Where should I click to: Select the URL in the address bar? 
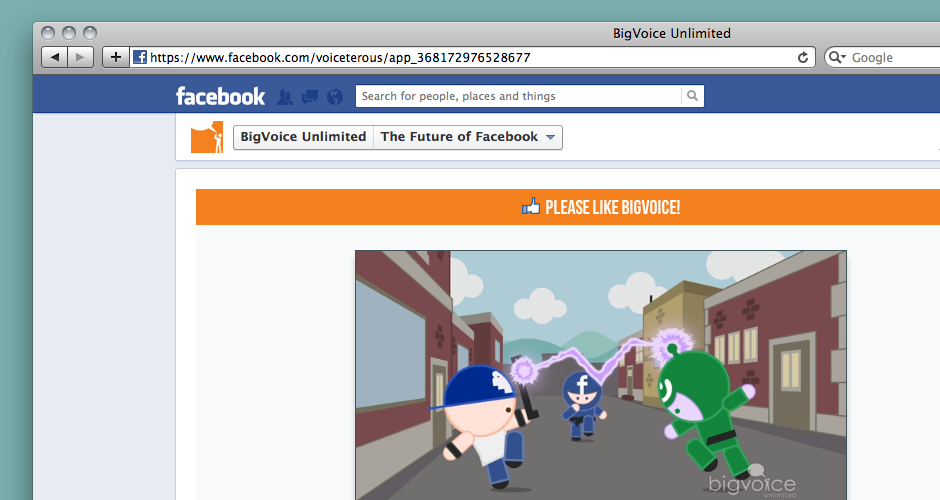pyautogui.click(x=340, y=58)
